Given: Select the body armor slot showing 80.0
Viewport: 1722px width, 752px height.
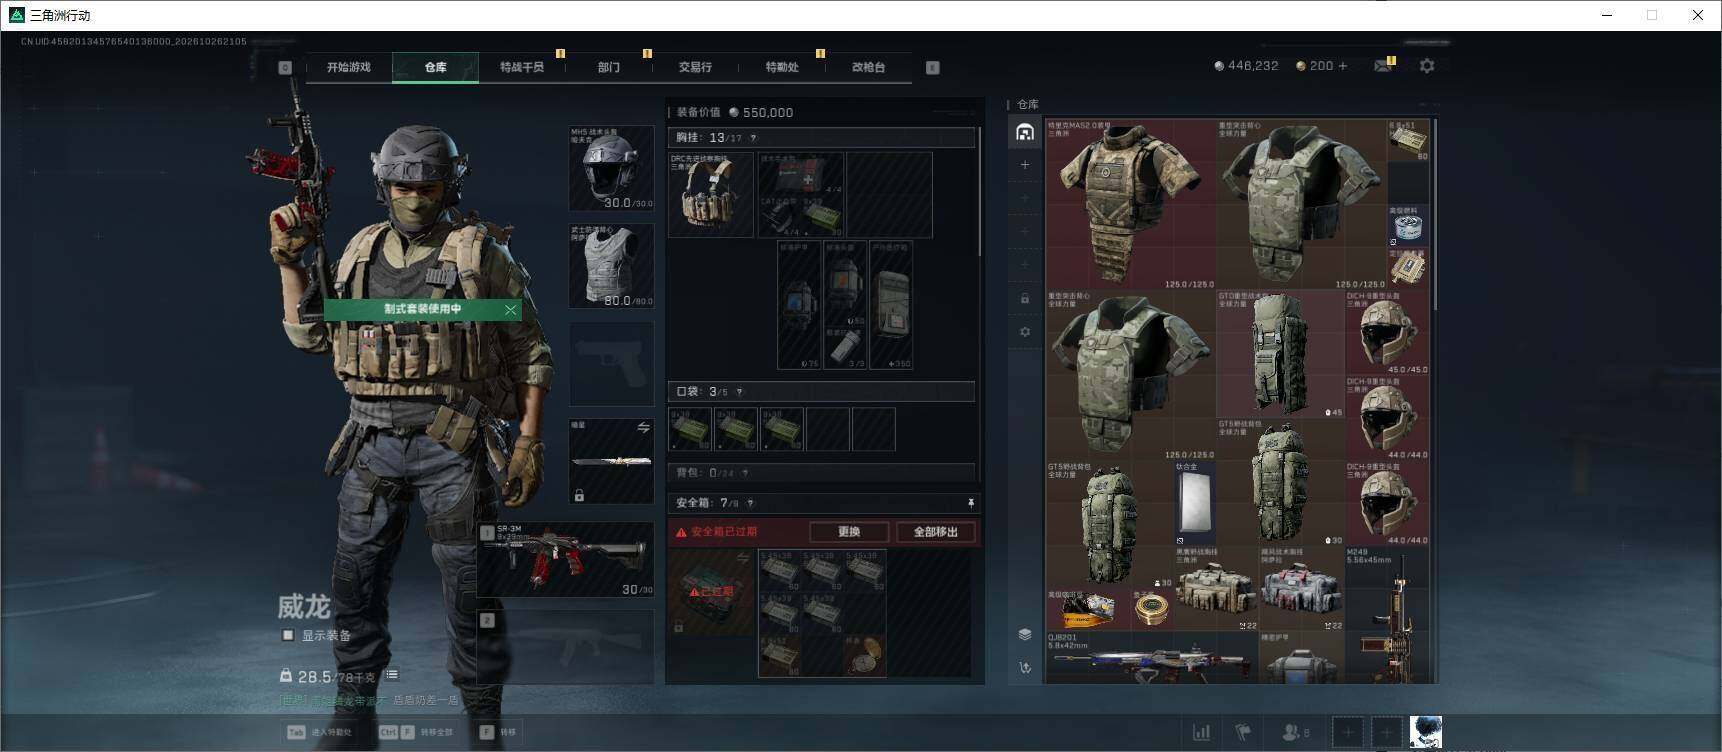Looking at the screenshot, I should (x=611, y=266).
